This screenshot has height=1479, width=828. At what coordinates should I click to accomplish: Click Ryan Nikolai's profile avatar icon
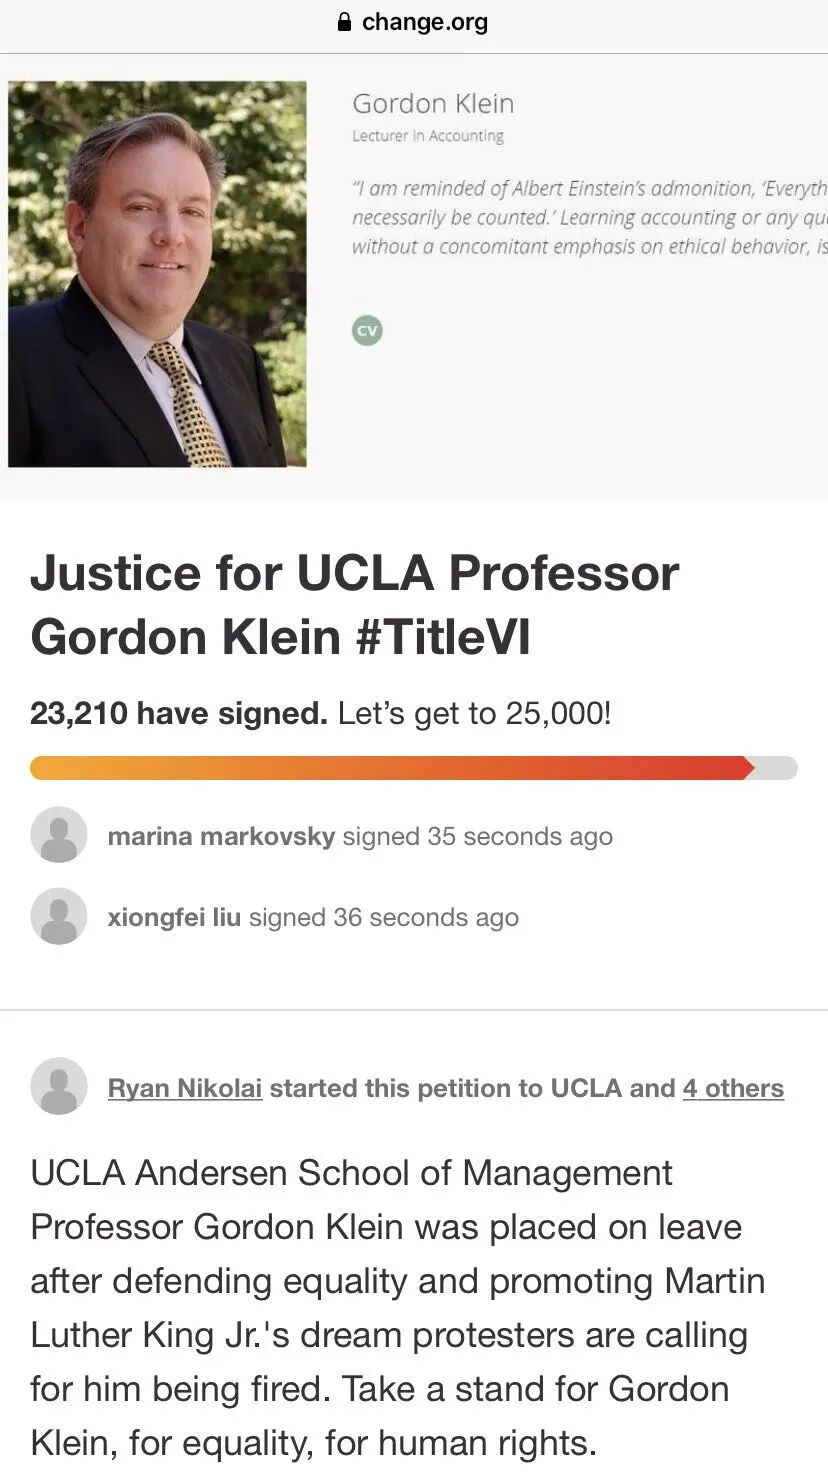59,1086
